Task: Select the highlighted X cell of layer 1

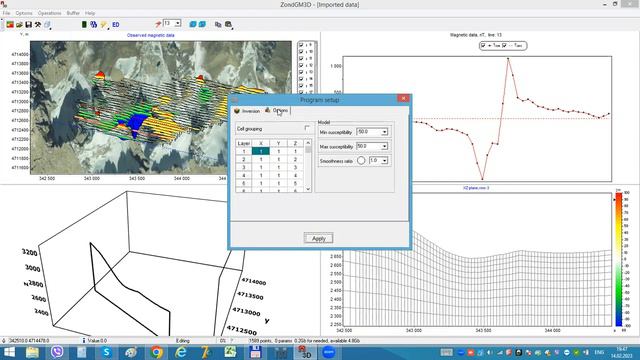Action: [x=261, y=151]
